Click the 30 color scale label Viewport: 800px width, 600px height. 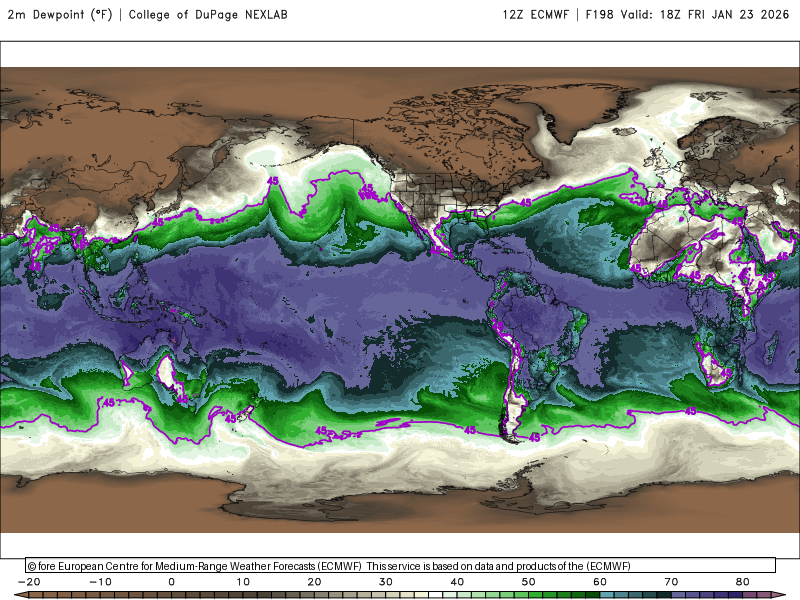pyautogui.click(x=386, y=582)
